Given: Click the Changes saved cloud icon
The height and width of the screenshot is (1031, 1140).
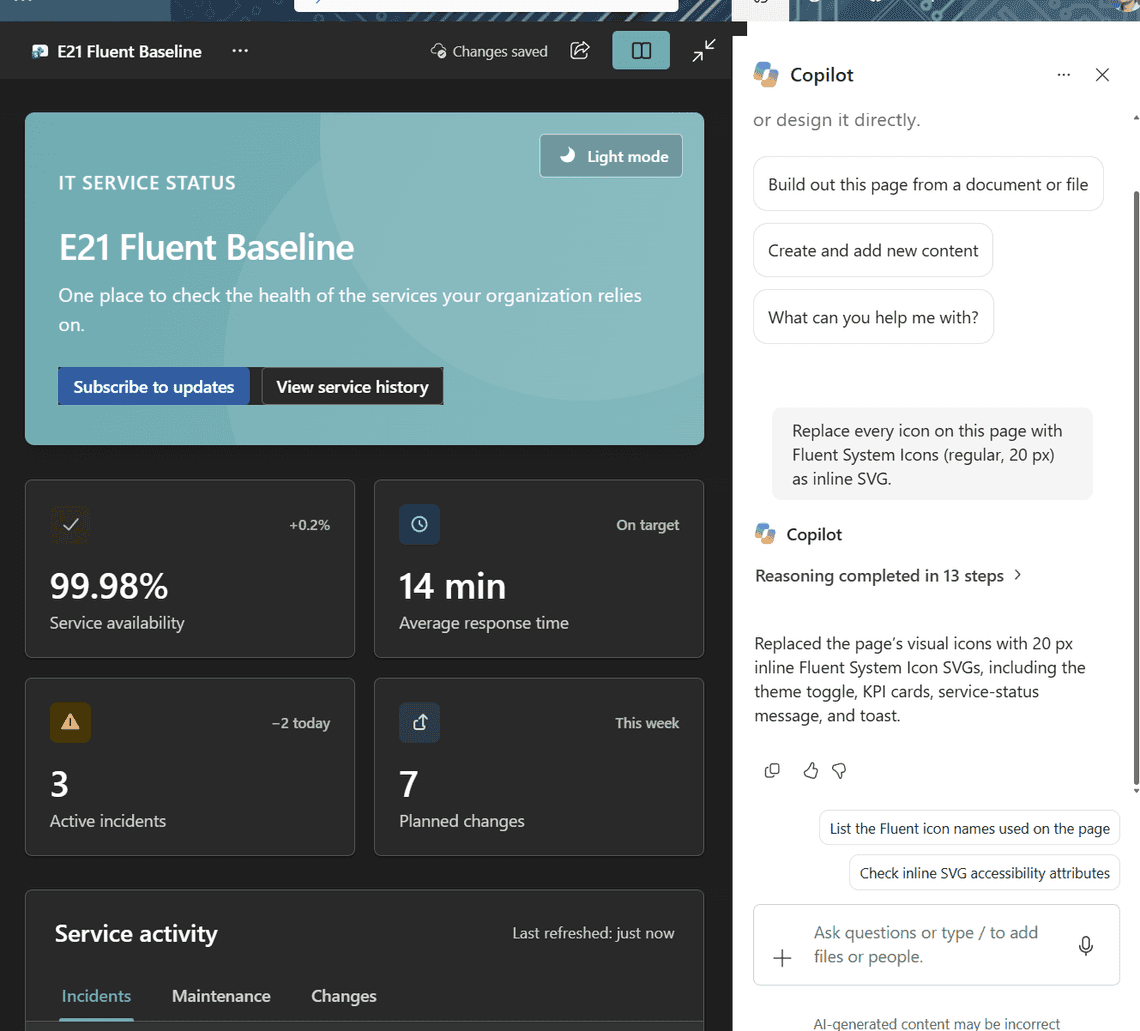Looking at the screenshot, I should pos(438,51).
